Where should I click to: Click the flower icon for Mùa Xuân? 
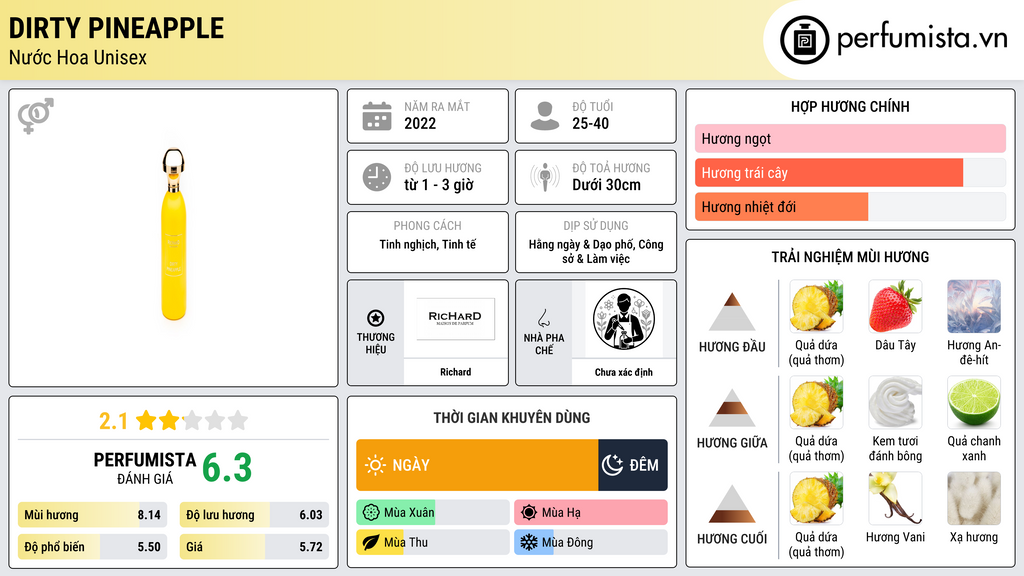tap(371, 513)
